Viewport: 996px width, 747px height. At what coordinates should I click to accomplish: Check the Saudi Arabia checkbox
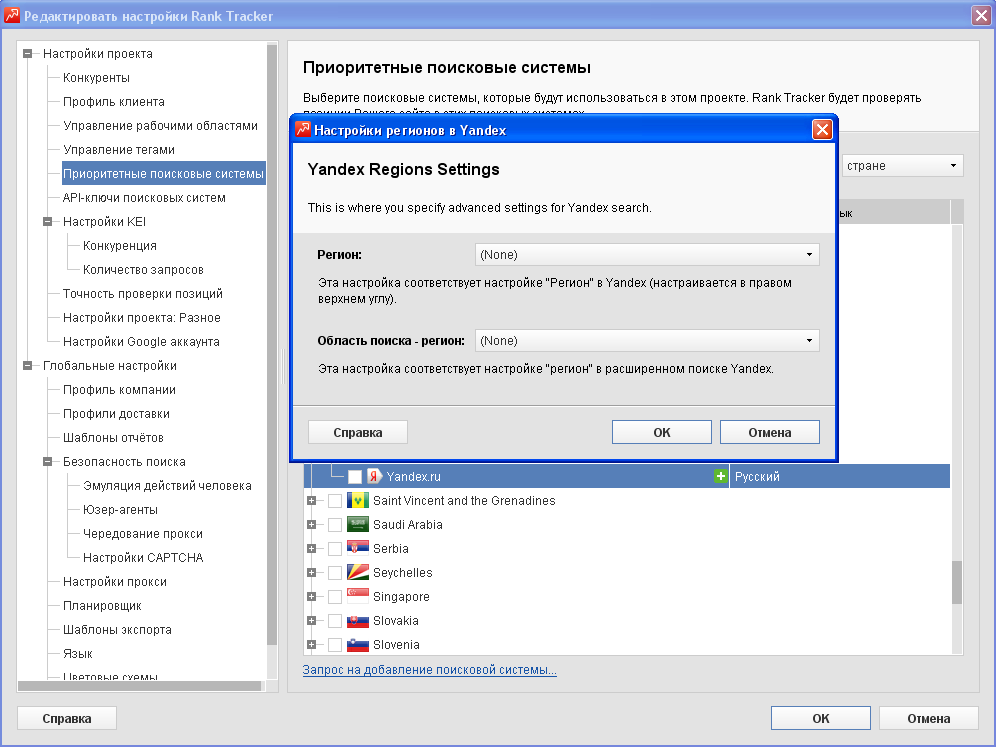(334, 525)
